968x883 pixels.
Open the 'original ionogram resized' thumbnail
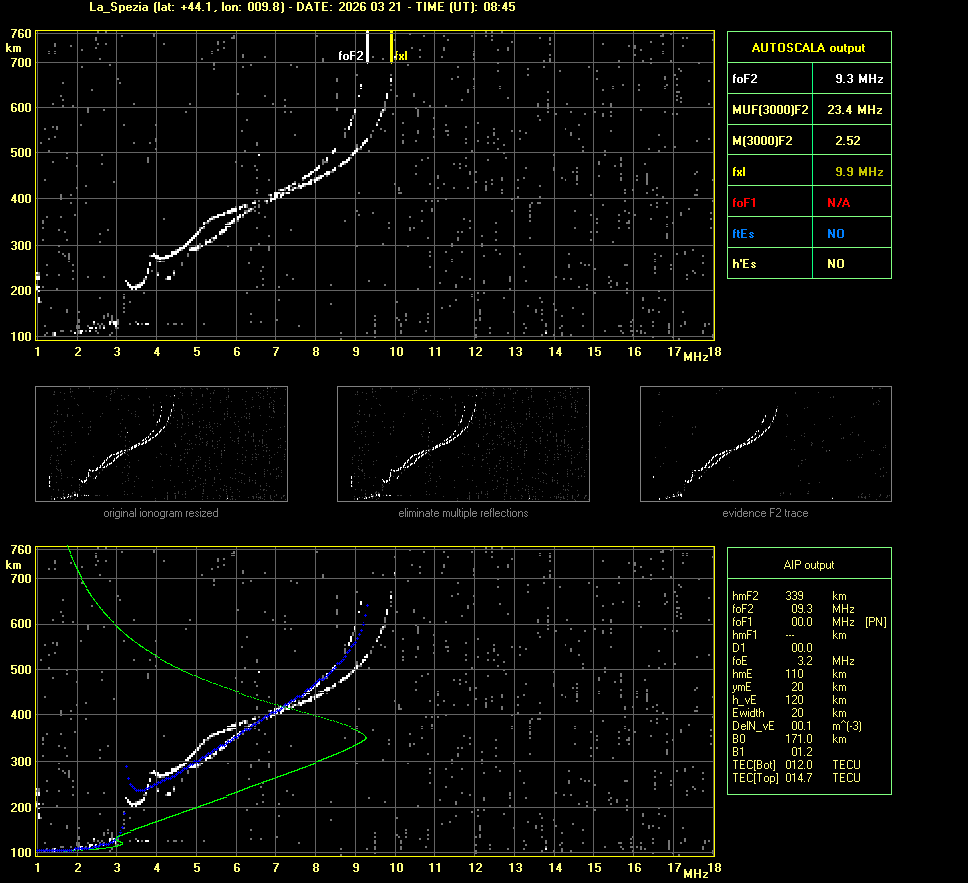161,444
